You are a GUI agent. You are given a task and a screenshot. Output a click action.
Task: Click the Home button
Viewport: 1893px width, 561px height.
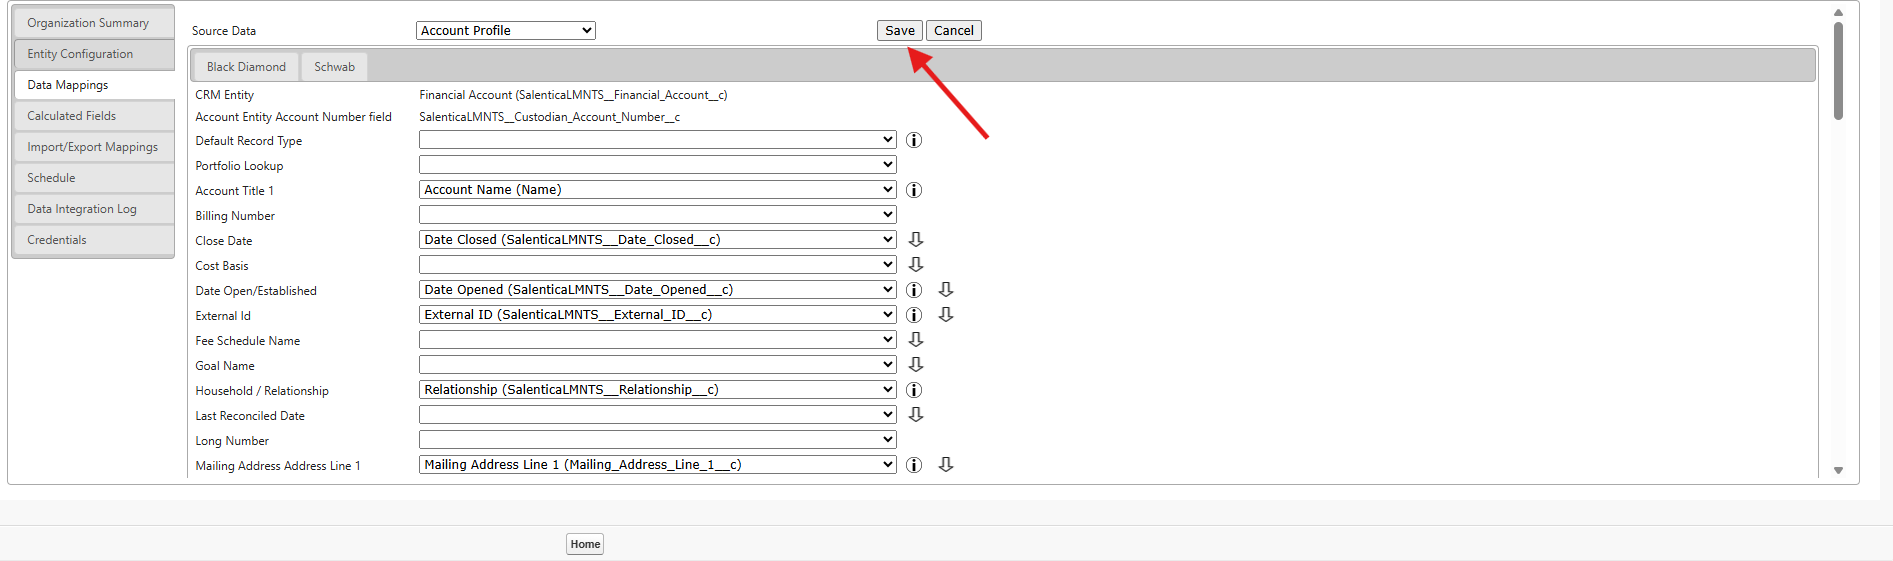585,544
